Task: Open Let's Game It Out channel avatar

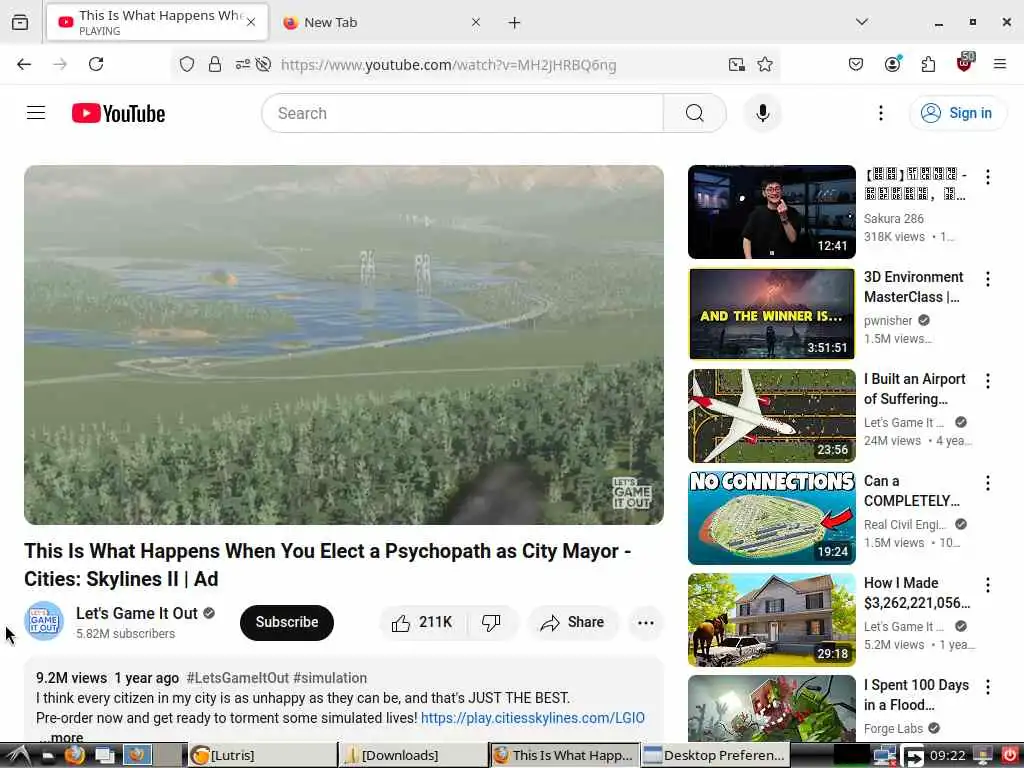Action: [44, 621]
